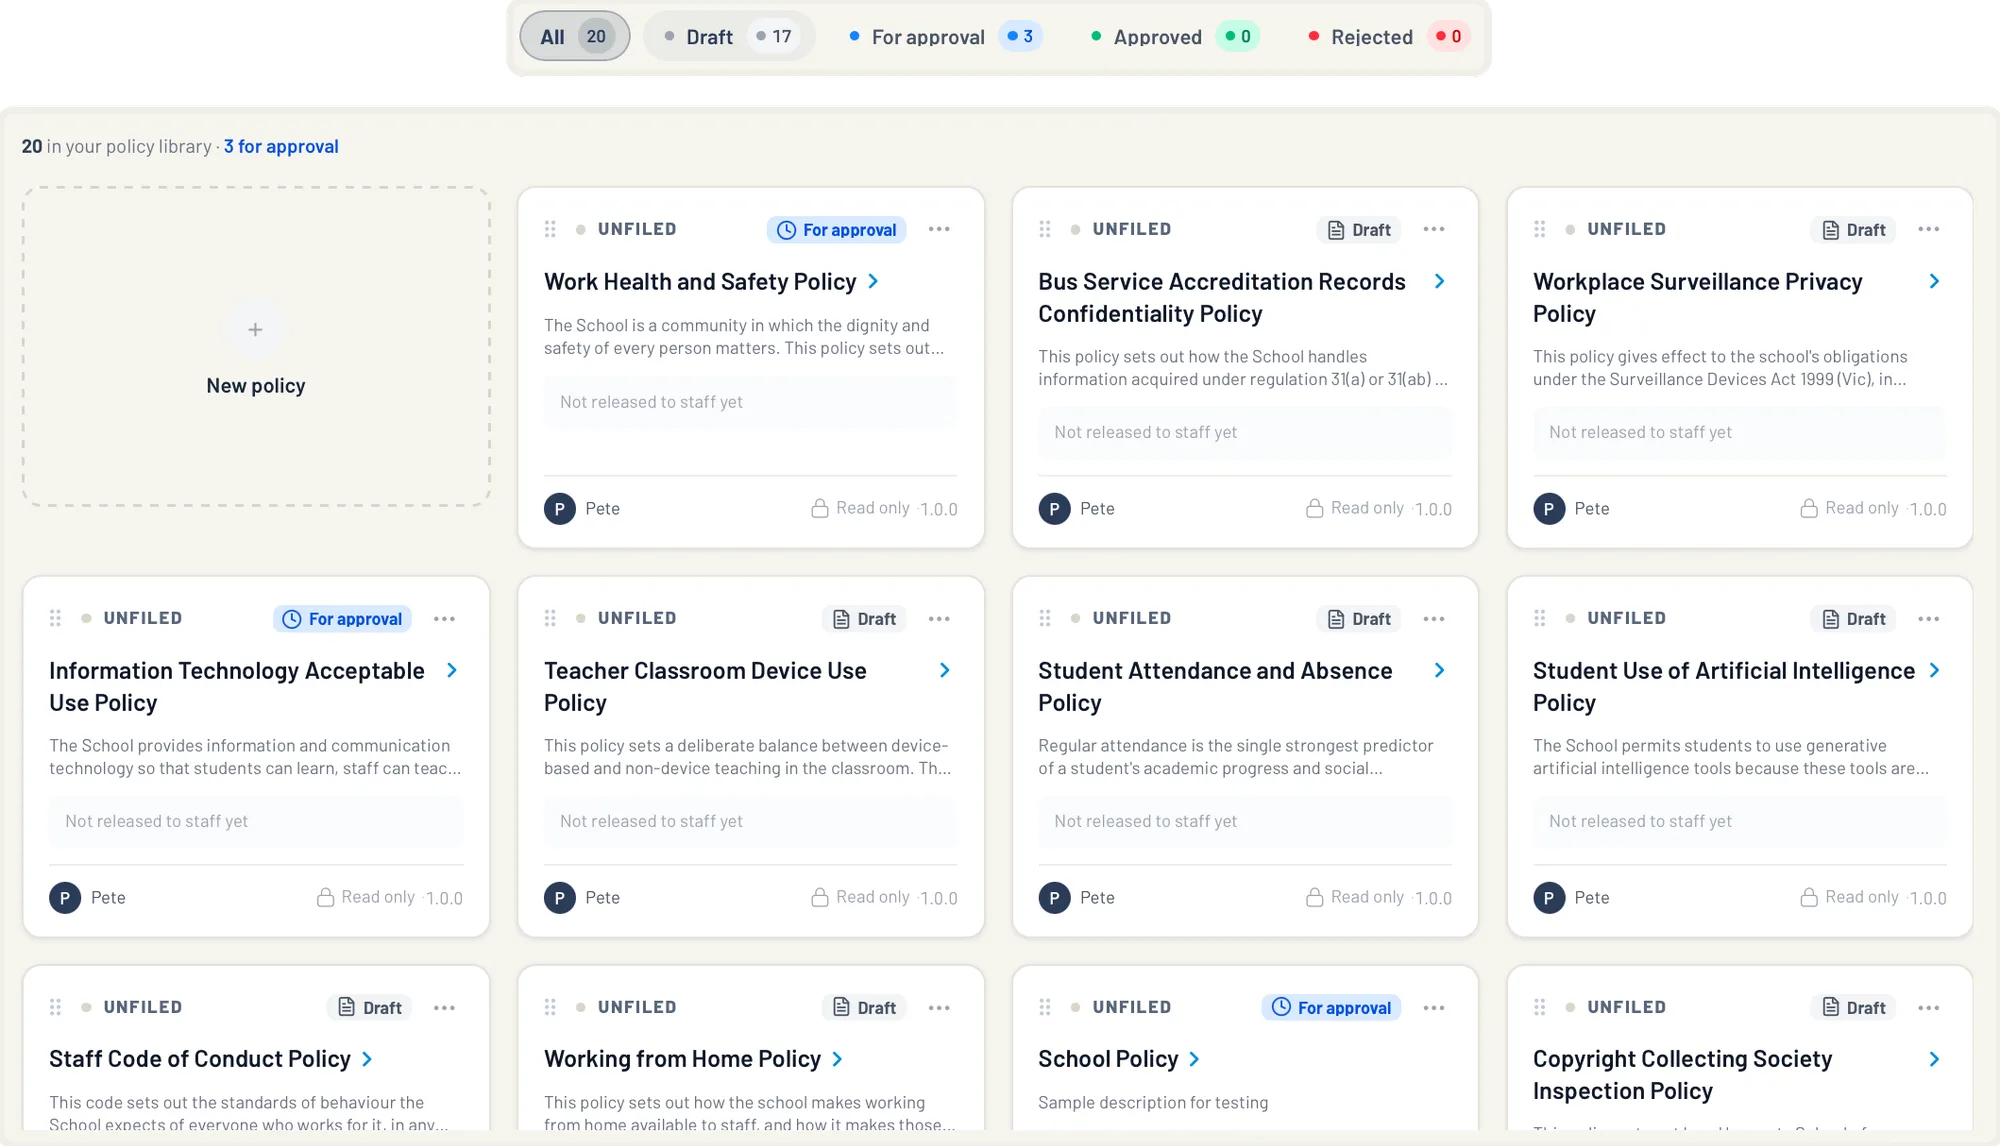Click Pete's avatar on Work Health and Safety card
This screenshot has height=1146, width=2000.
tap(560, 509)
